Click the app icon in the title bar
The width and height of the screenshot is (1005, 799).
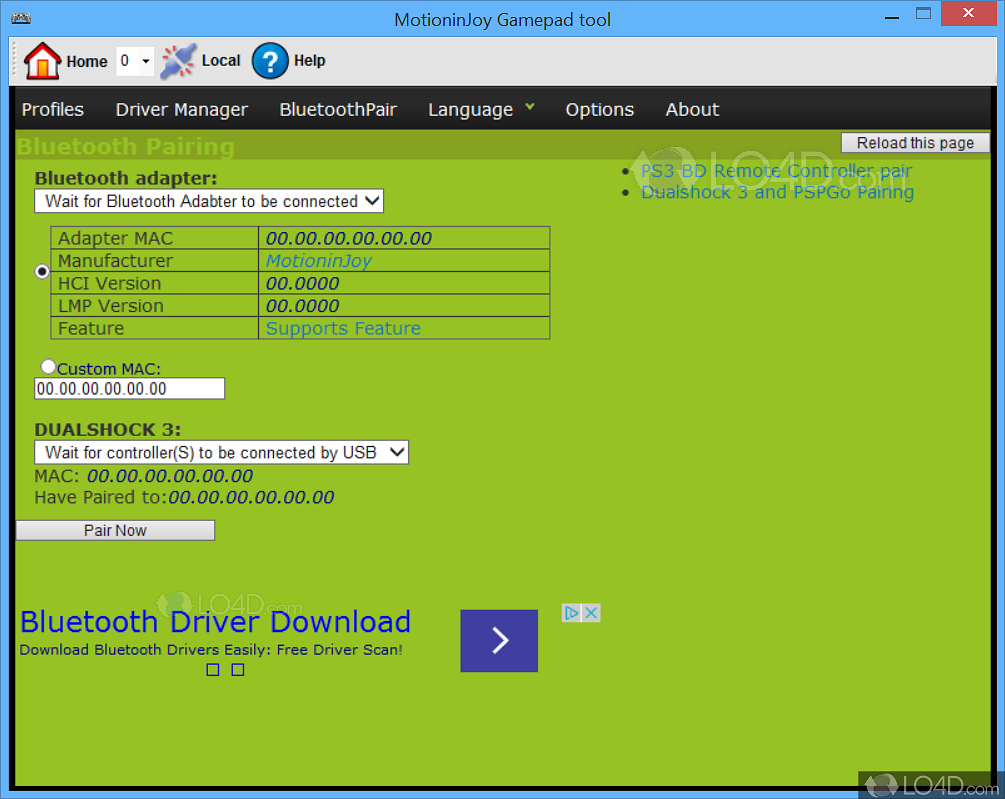[x=19, y=19]
